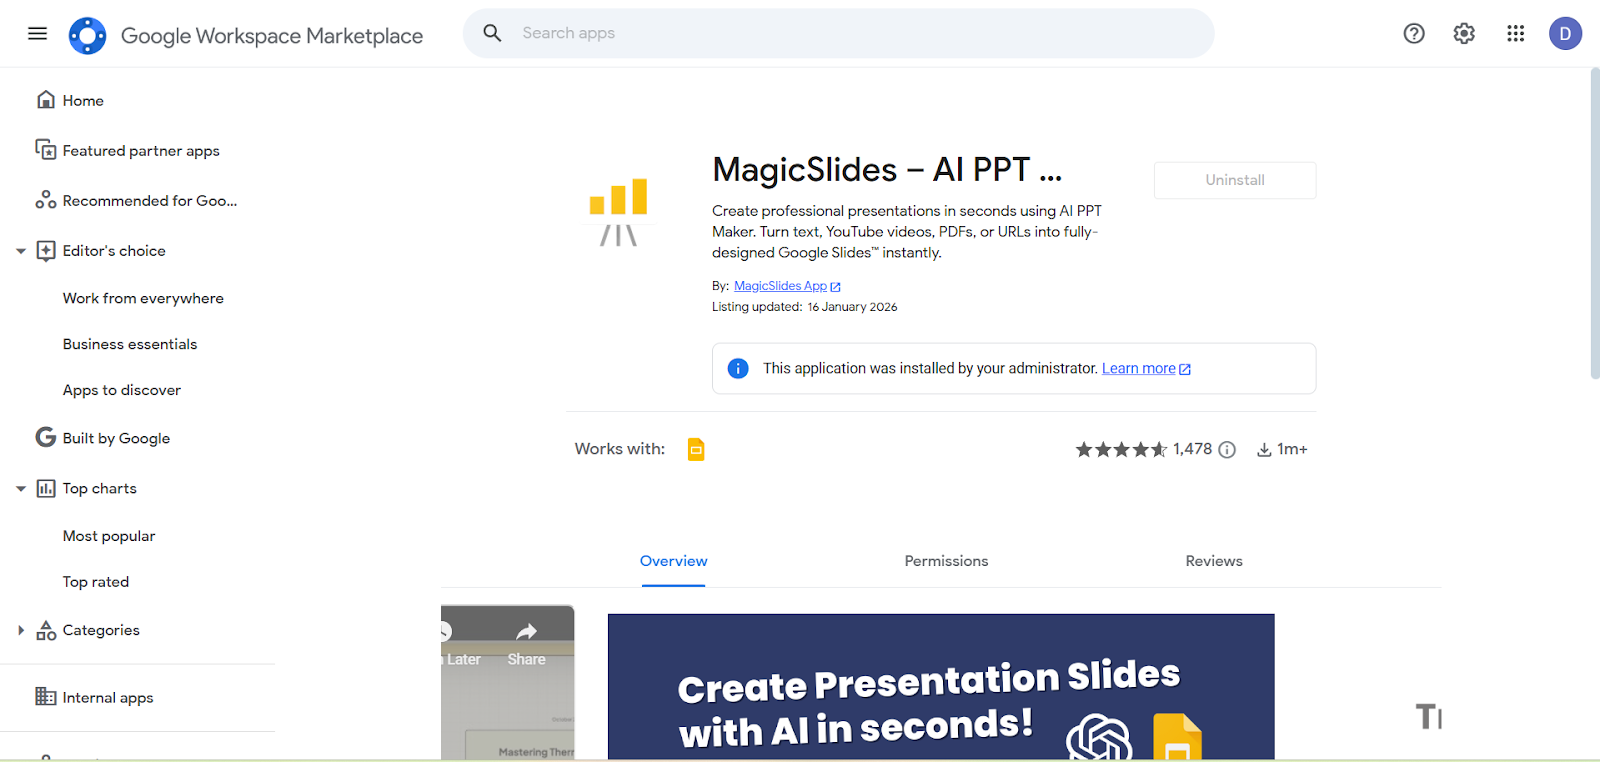Open Featured partner apps
Screen dimensions: 1600x762
(141, 150)
